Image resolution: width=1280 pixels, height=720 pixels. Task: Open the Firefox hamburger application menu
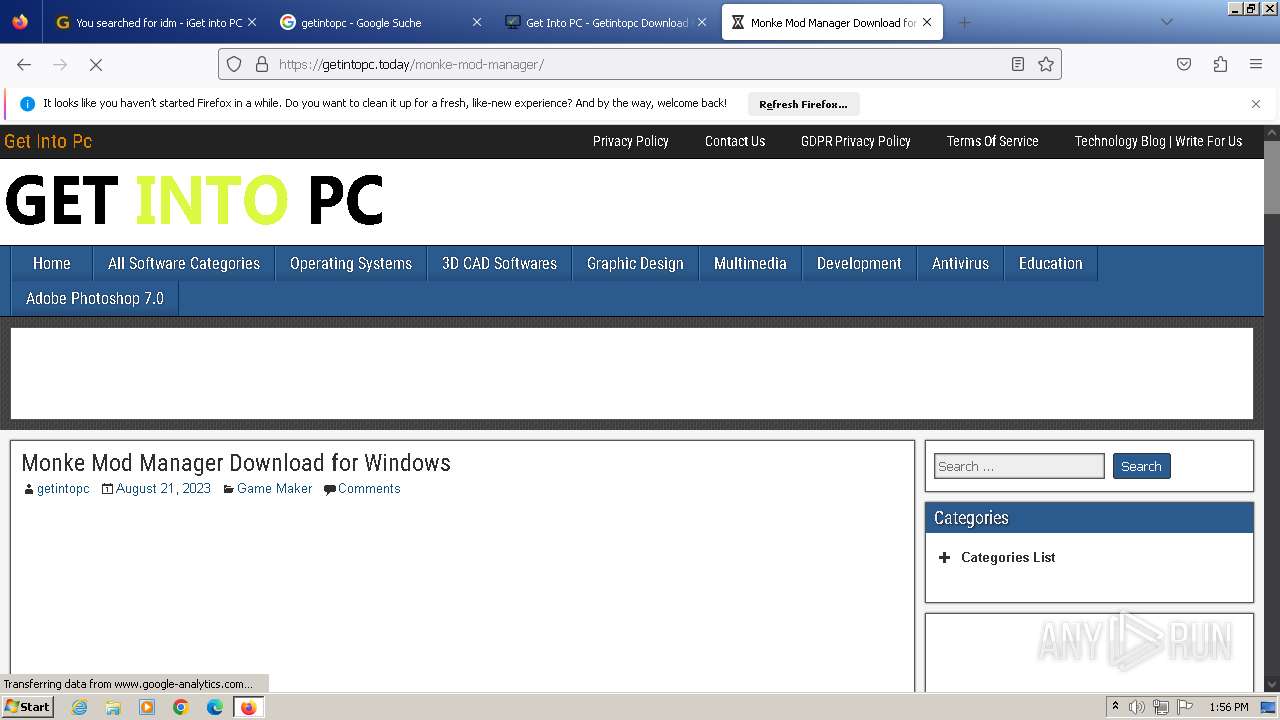(1256, 64)
